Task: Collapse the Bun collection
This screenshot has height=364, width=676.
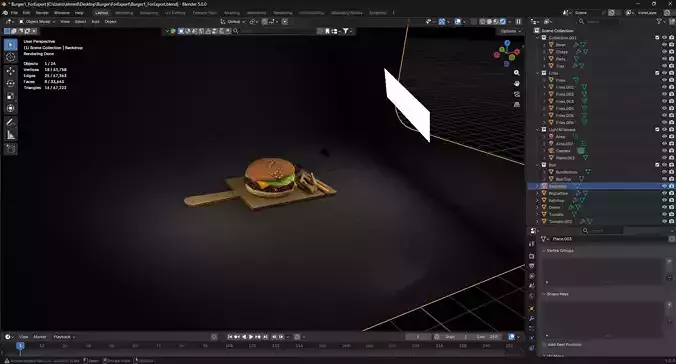Action: coord(538,165)
